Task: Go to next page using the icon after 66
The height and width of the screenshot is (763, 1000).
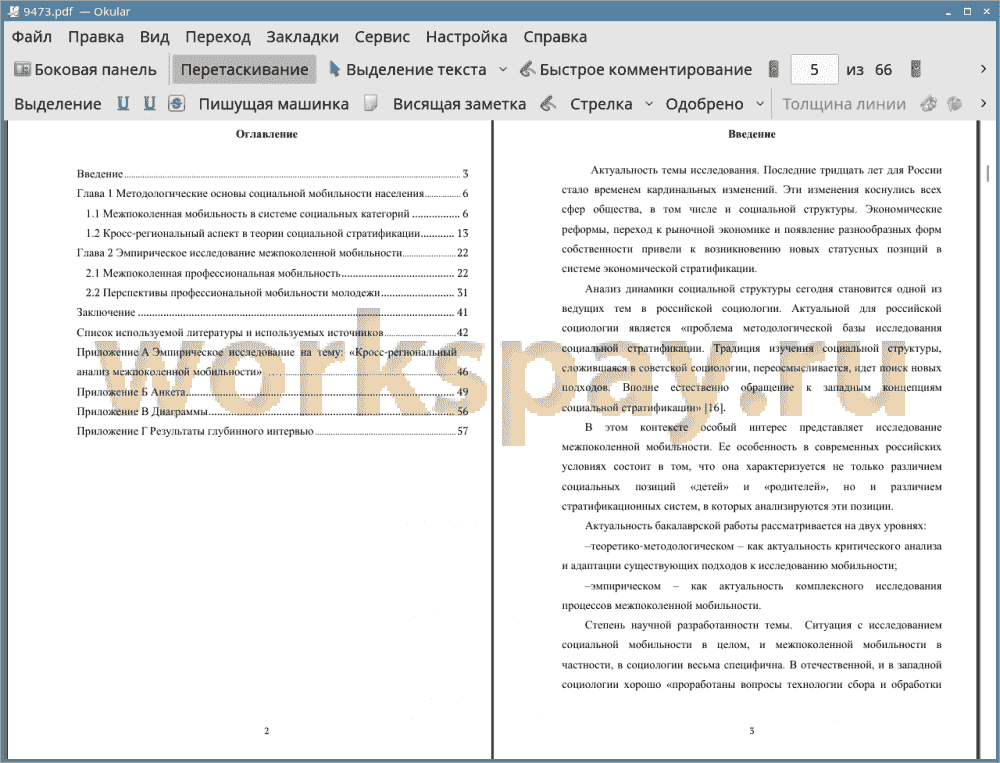Action: pyautogui.click(x=916, y=70)
